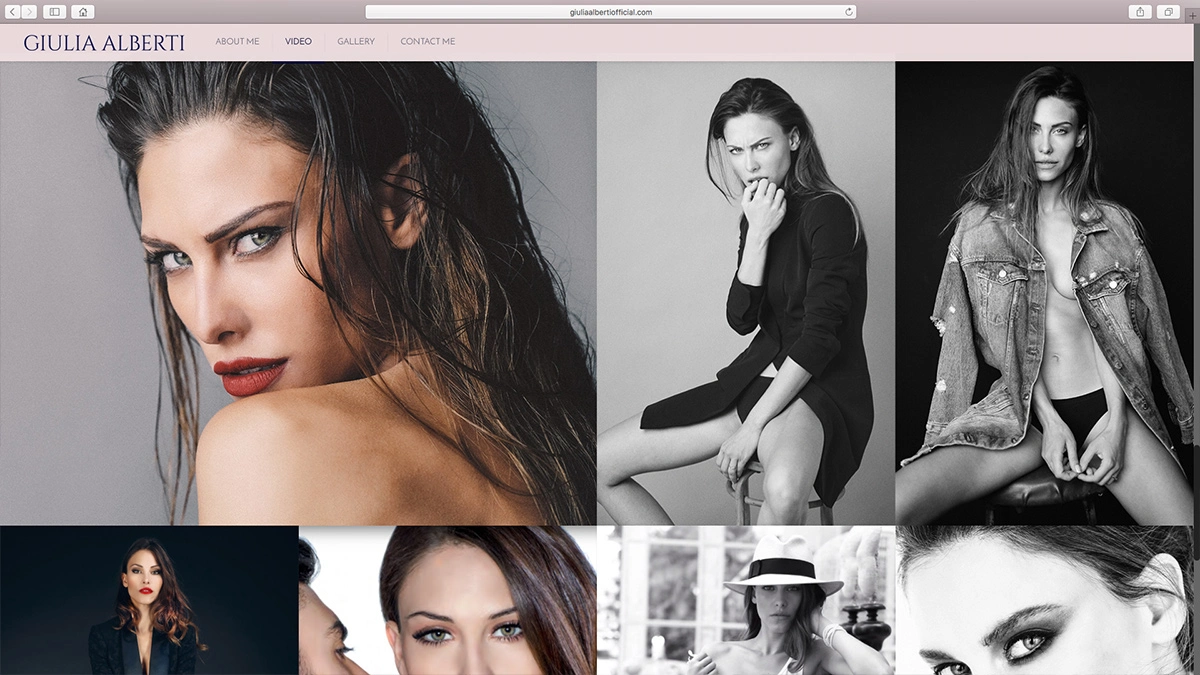The height and width of the screenshot is (675, 1200).
Task: Open the GALLERY page
Action: [356, 42]
